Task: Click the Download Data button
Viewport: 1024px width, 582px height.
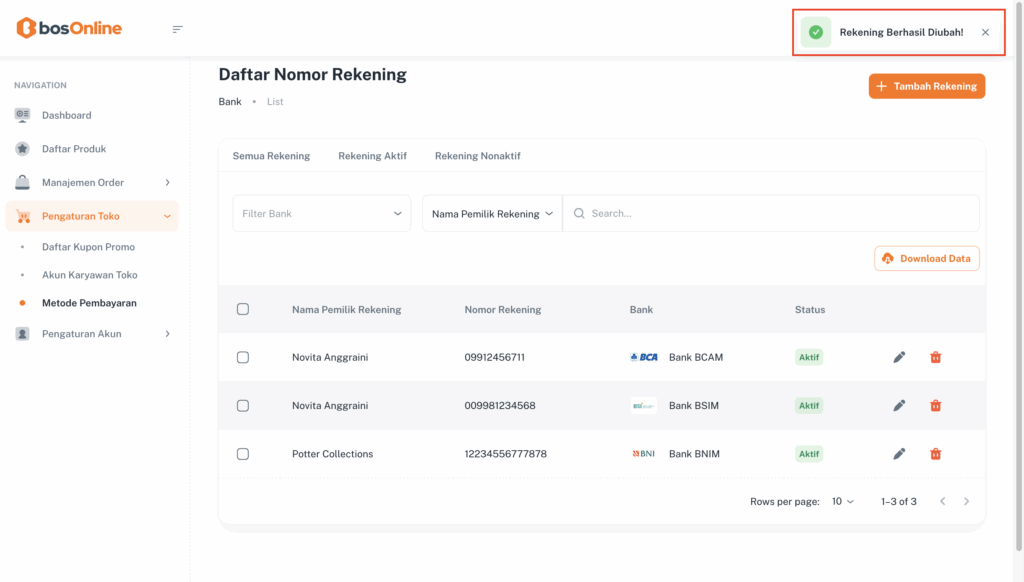Action: pyautogui.click(x=926, y=258)
